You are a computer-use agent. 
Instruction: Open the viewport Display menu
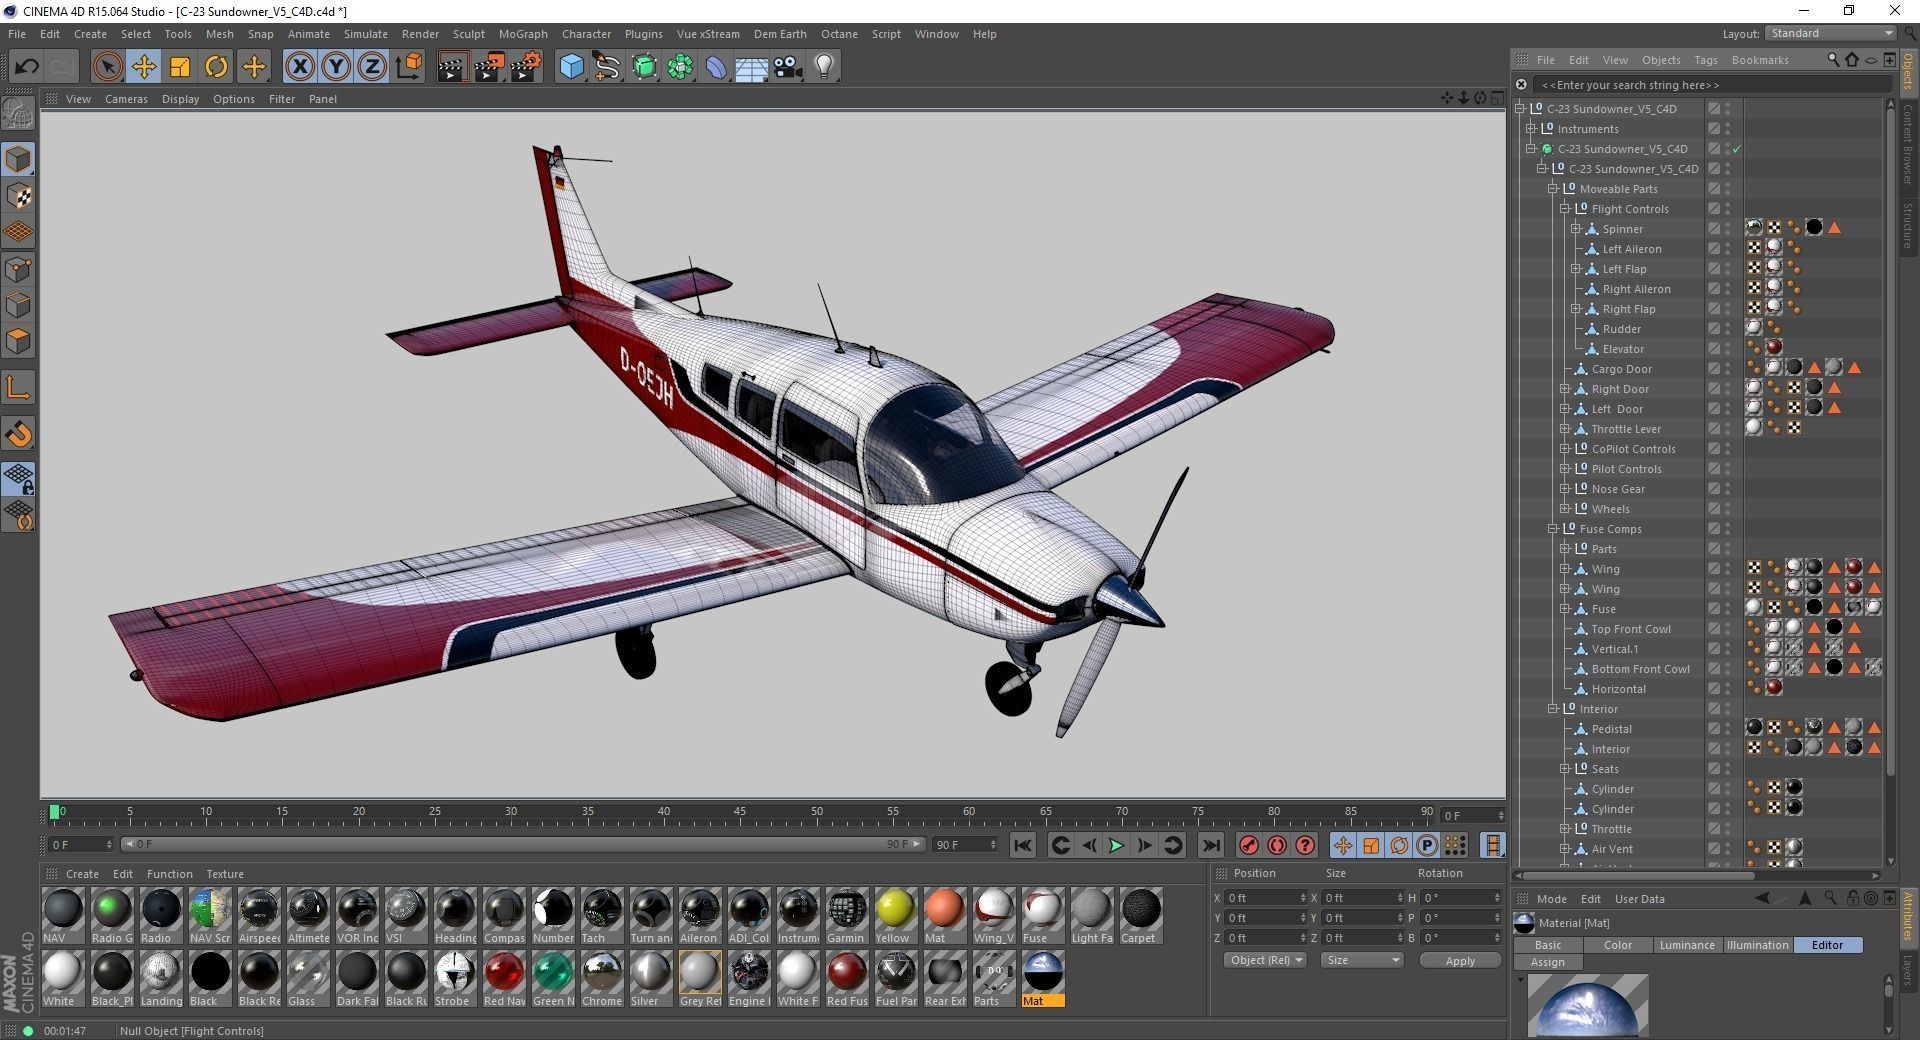tap(180, 99)
